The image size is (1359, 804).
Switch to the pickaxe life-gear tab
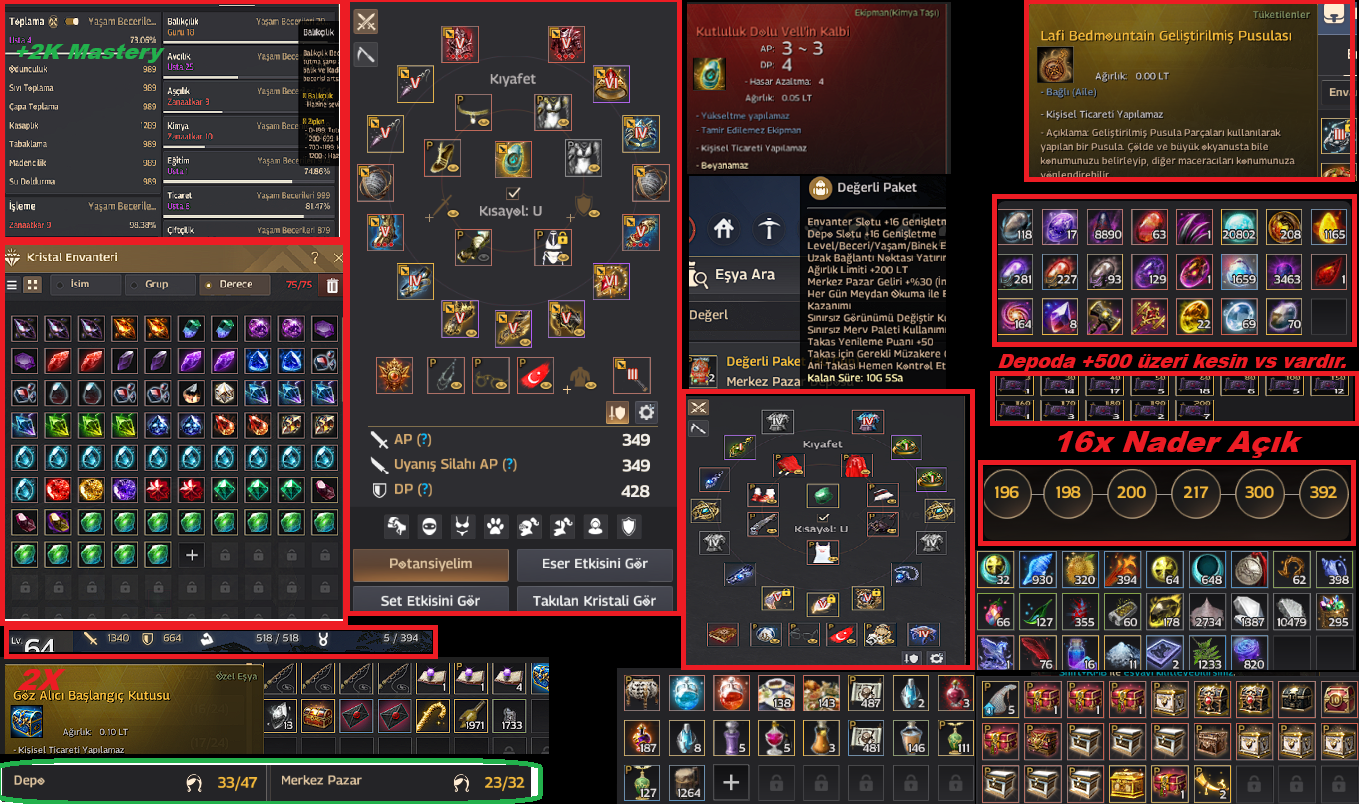(366, 55)
